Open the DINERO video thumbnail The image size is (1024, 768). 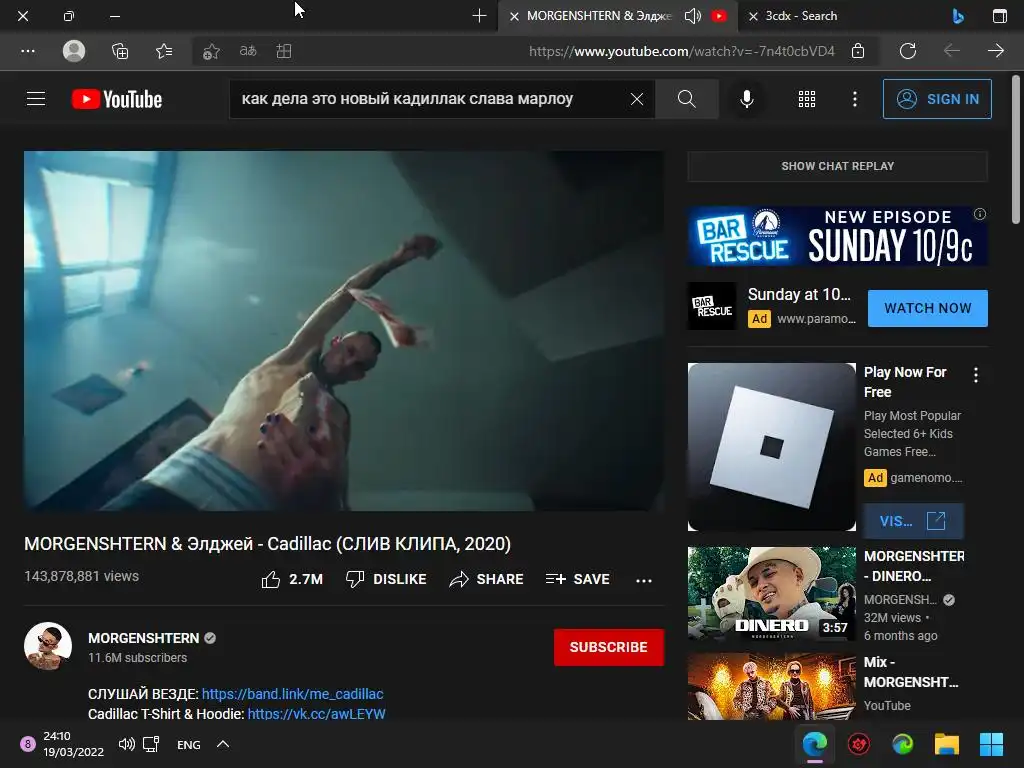771,594
